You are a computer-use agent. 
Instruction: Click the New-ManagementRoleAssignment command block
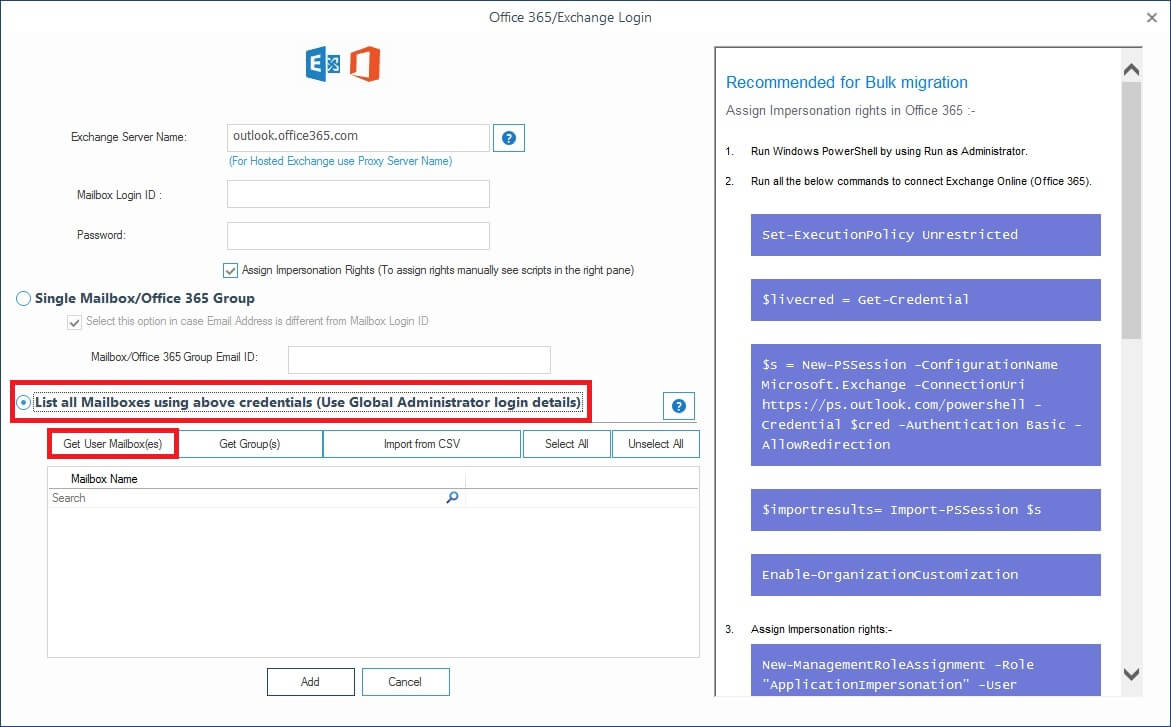(x=925, y=670)
